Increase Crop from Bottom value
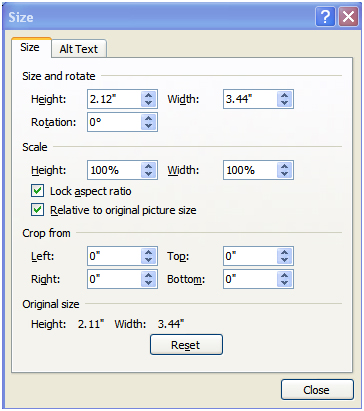Screen dimensions: 364x411 [x=284, y=275]
